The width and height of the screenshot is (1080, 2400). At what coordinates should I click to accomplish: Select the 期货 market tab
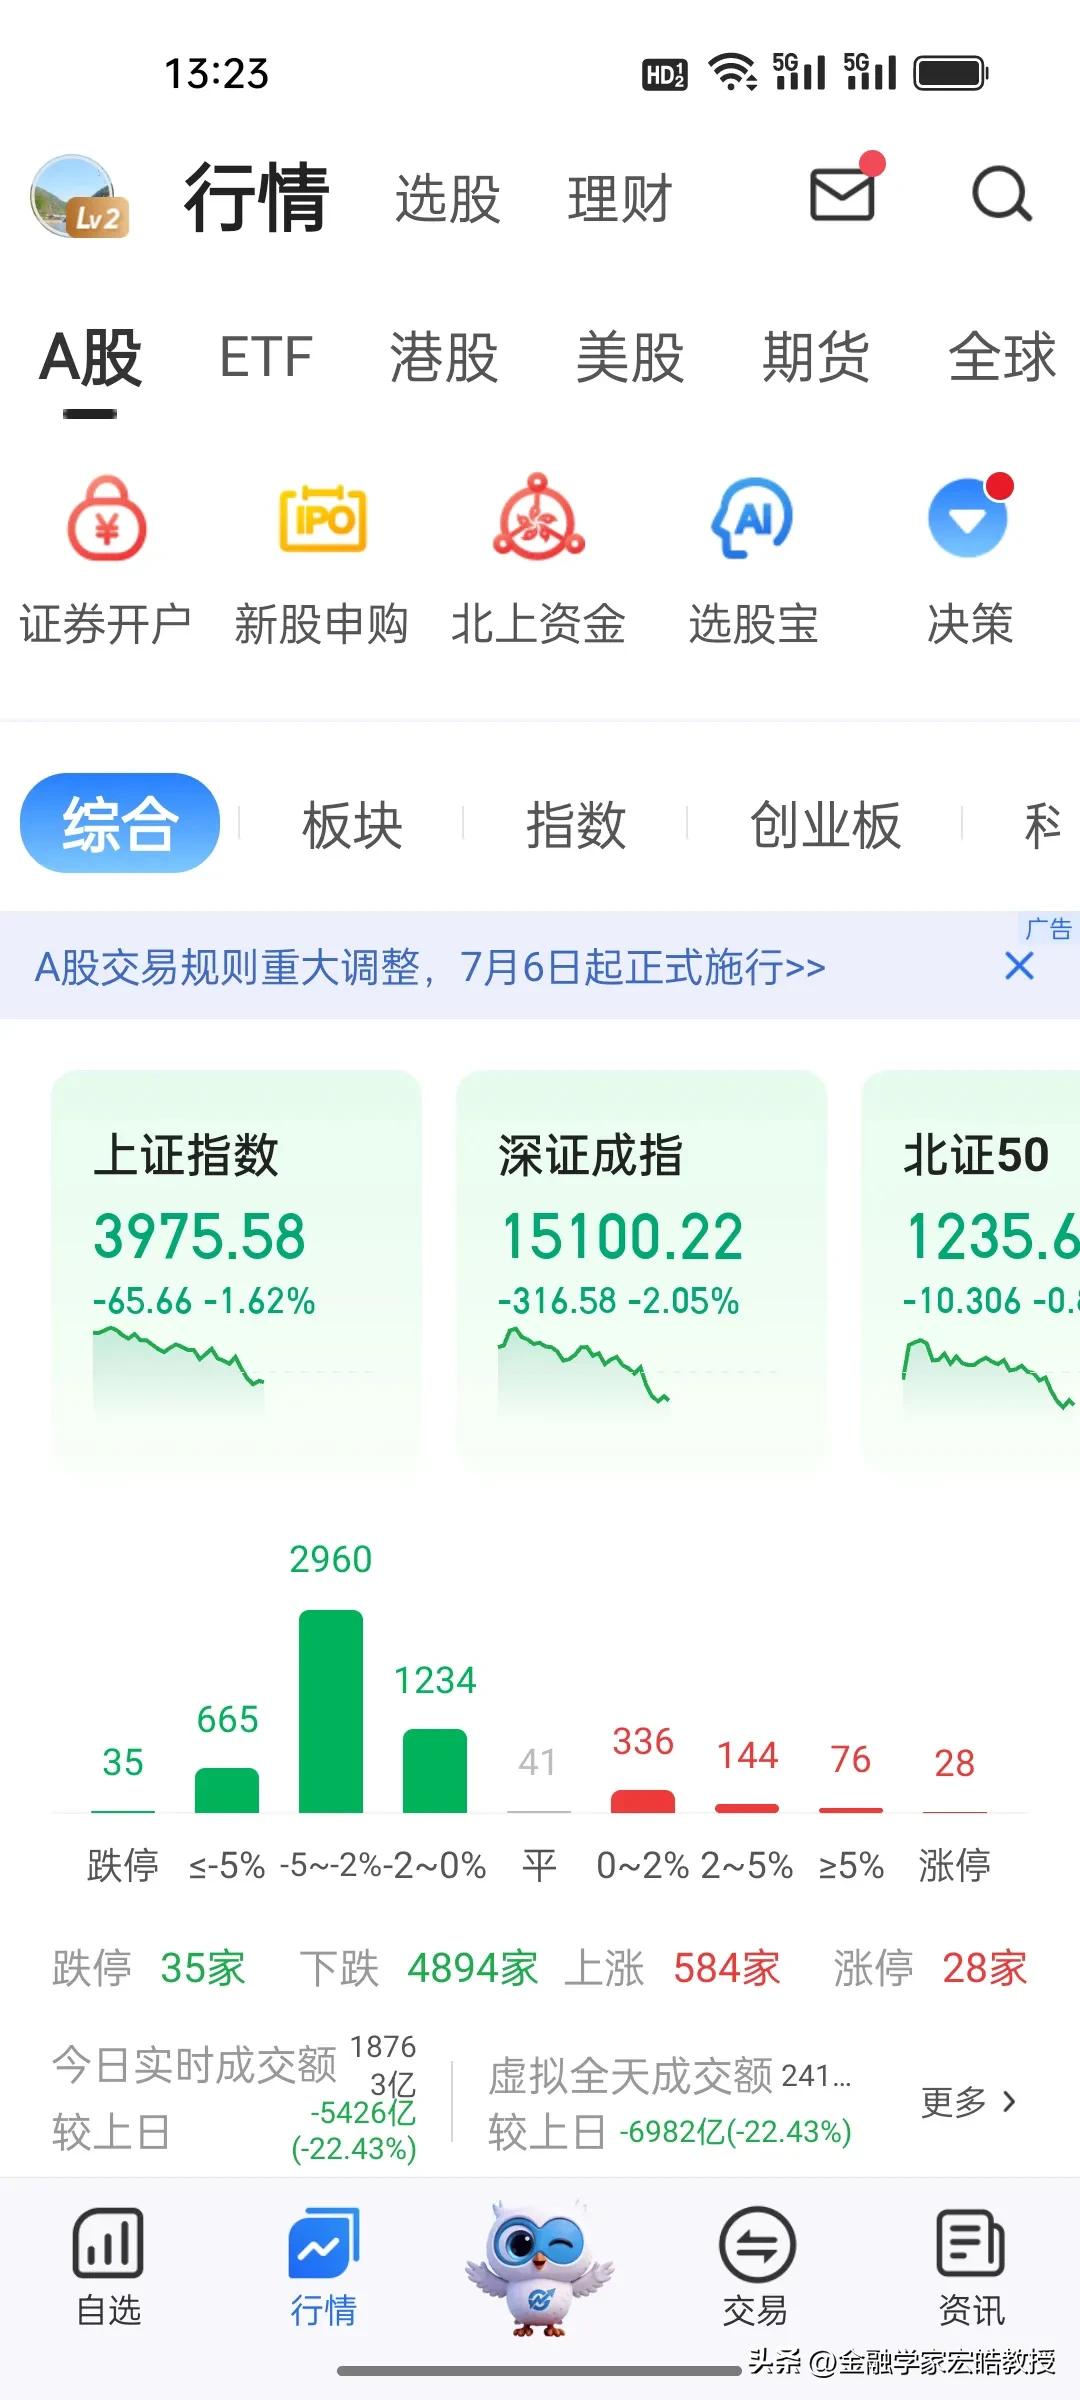(815, 357)
